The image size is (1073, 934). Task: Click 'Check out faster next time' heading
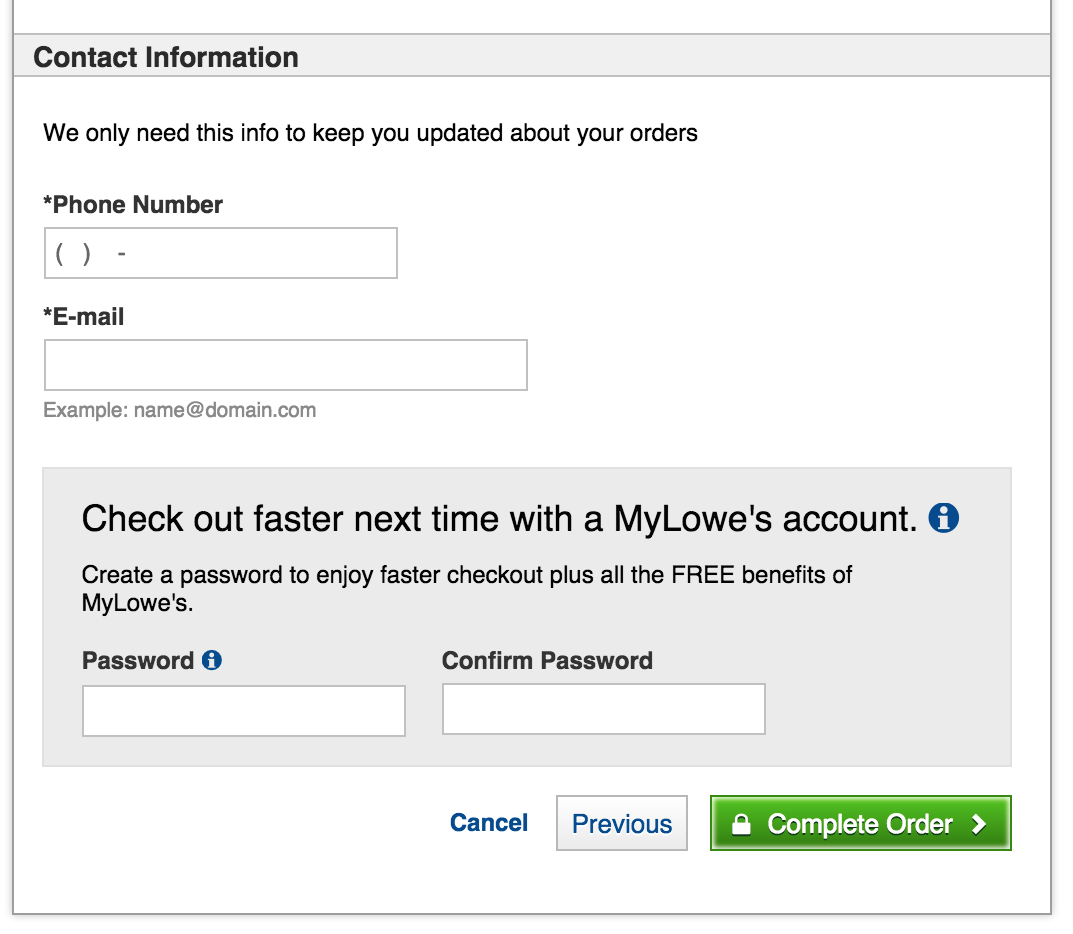[499, 519]
